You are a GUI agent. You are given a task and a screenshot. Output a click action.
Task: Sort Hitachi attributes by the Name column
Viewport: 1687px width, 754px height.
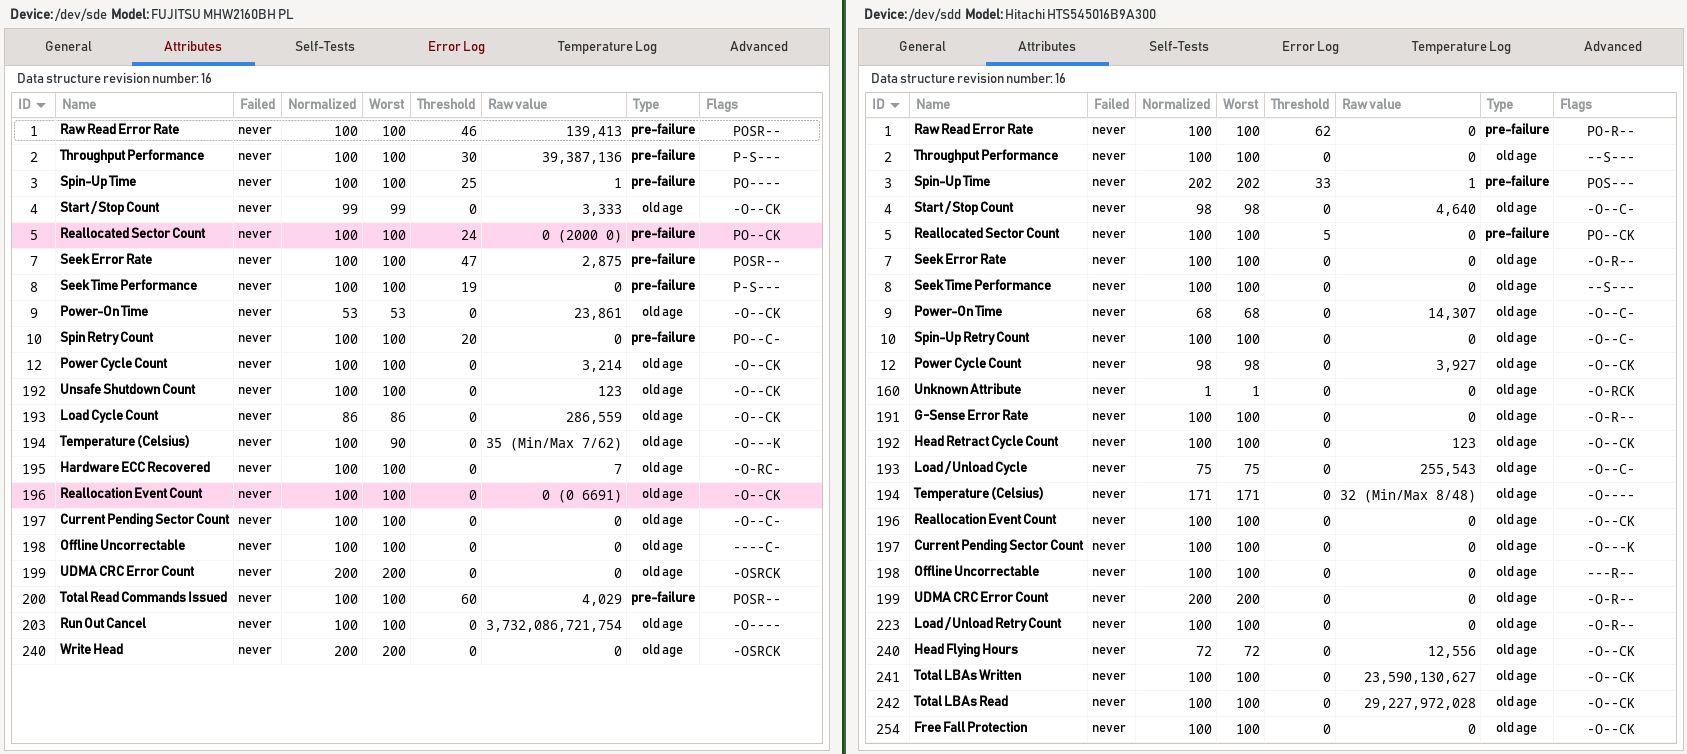click(x=998, y=104)
